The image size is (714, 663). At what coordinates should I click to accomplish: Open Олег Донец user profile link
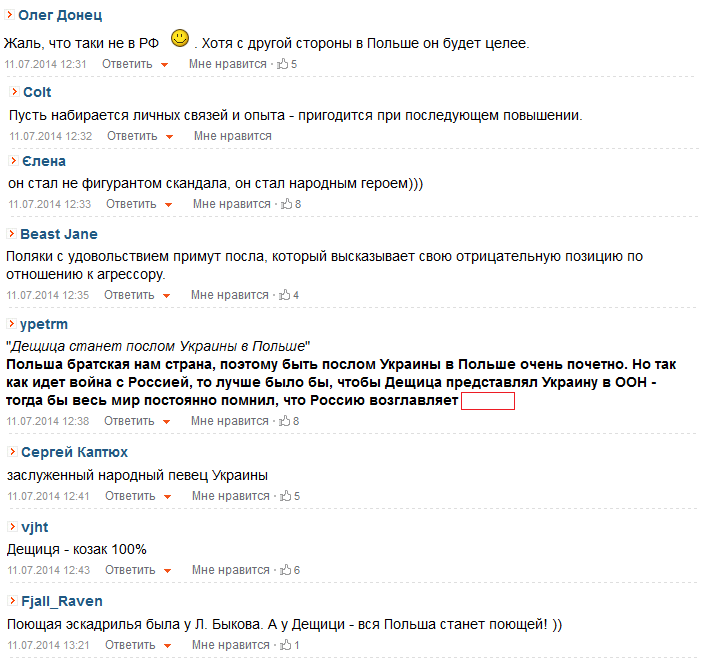click(x=60, y=15)
